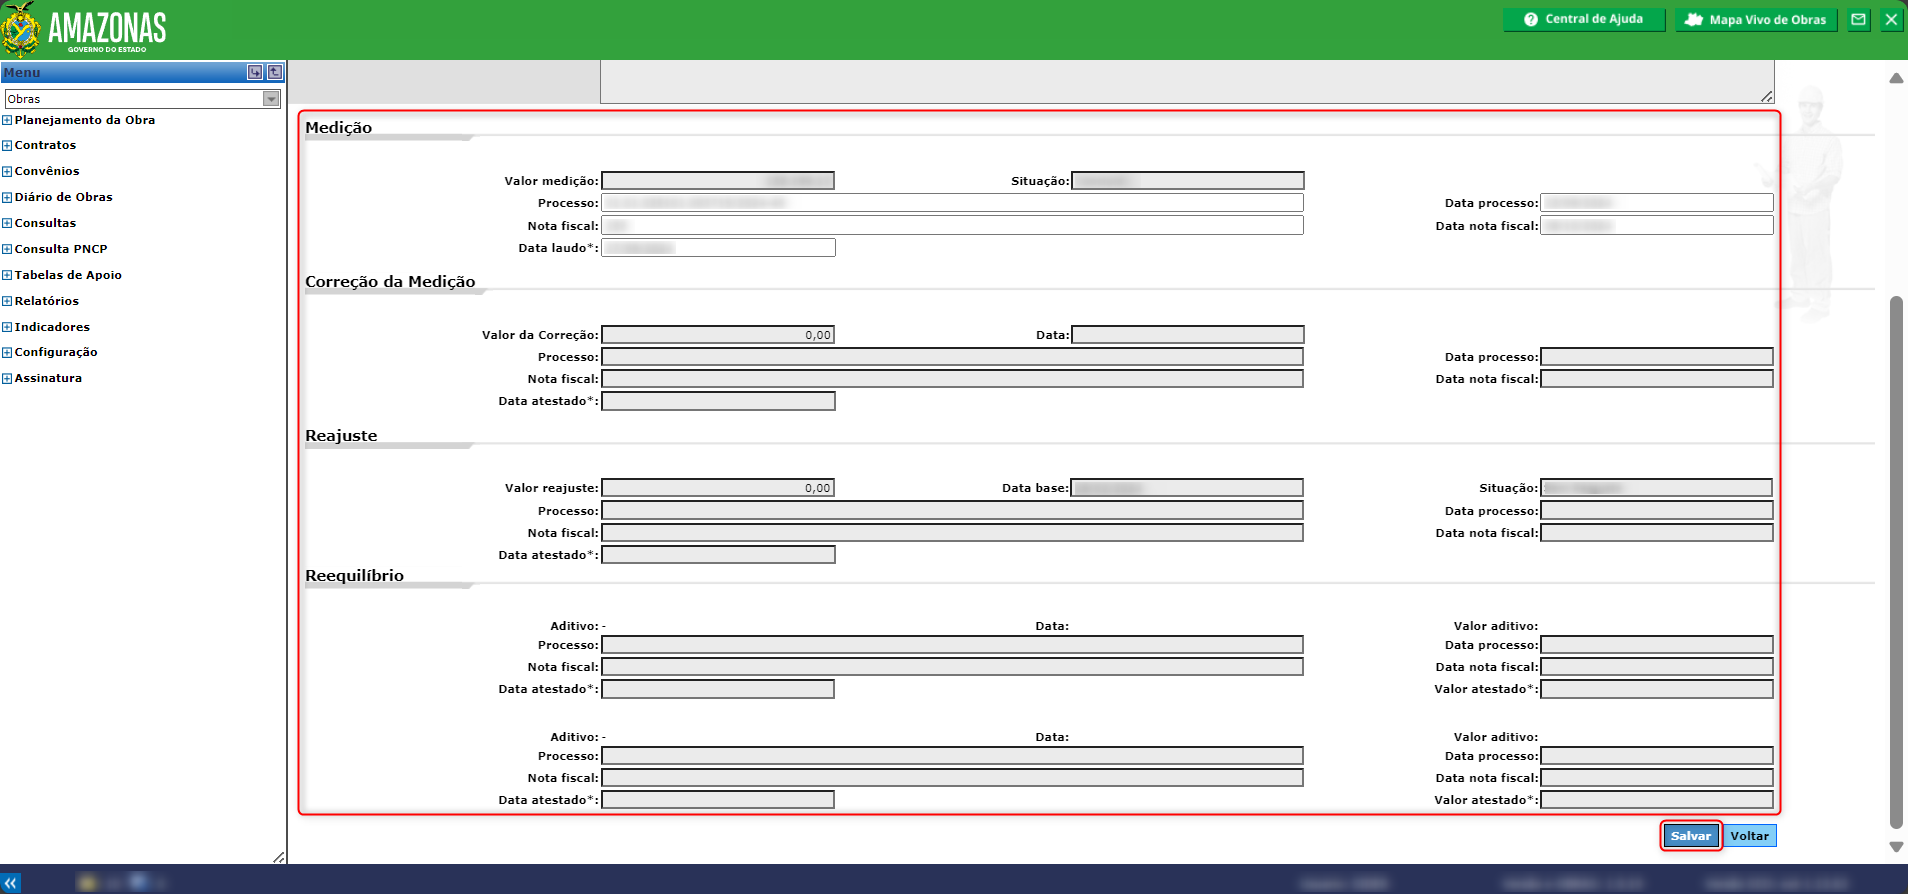Click the vertical scrollbar thumb
This screenshot has width=1908, height=894.
[x=1896, y=562]
